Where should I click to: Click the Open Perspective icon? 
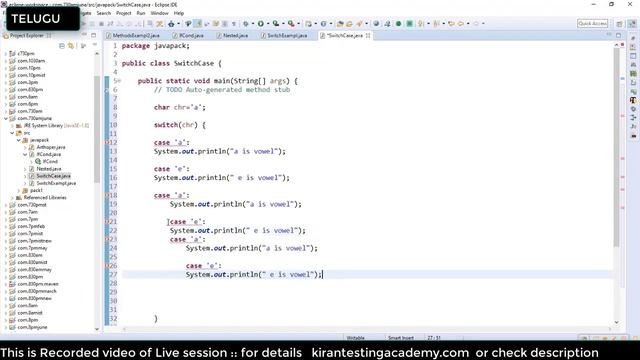[619, 24]
